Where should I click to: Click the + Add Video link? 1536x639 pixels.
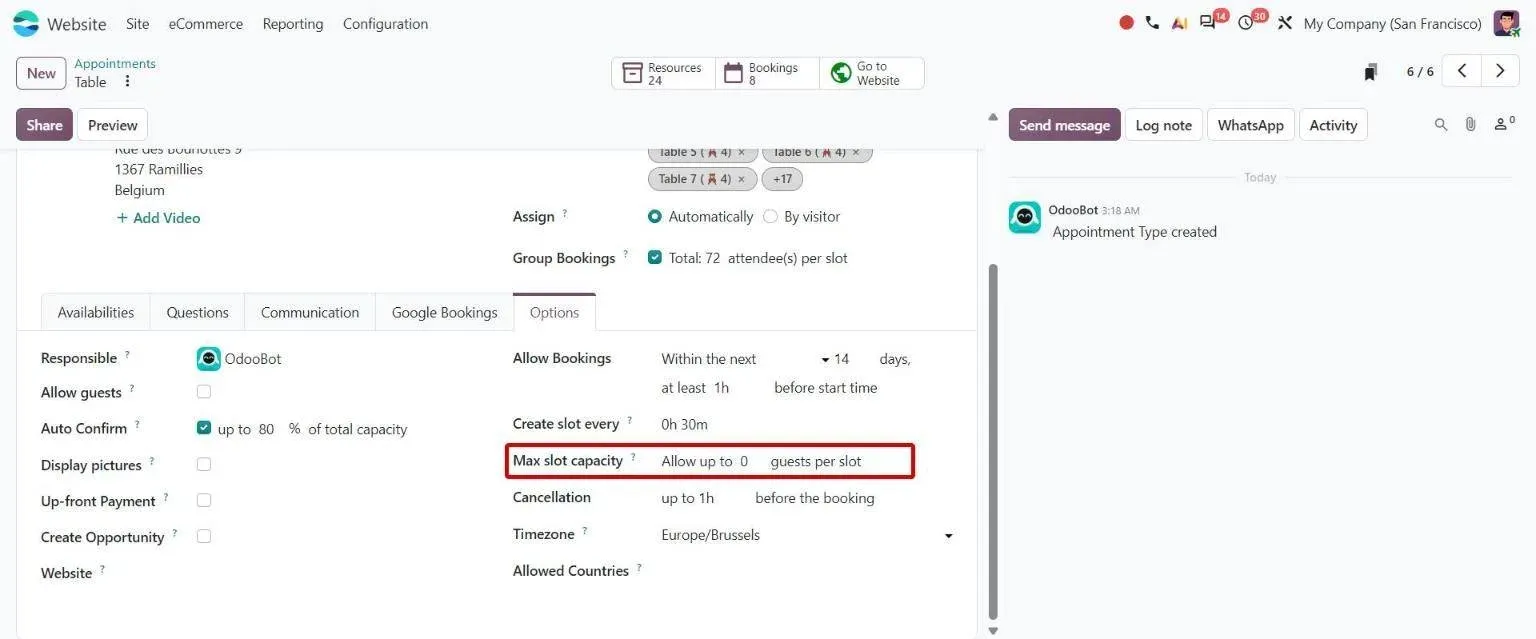(158, 218)
